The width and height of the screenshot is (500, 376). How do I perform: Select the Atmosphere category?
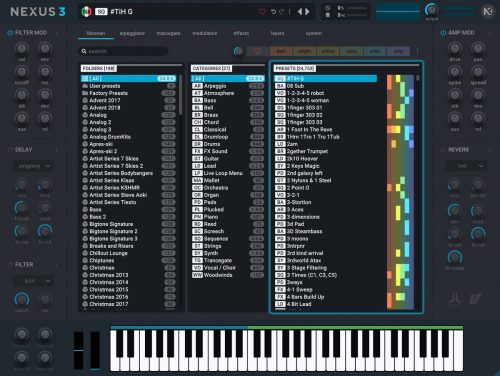pyautogui.click(x=228, y=93)
